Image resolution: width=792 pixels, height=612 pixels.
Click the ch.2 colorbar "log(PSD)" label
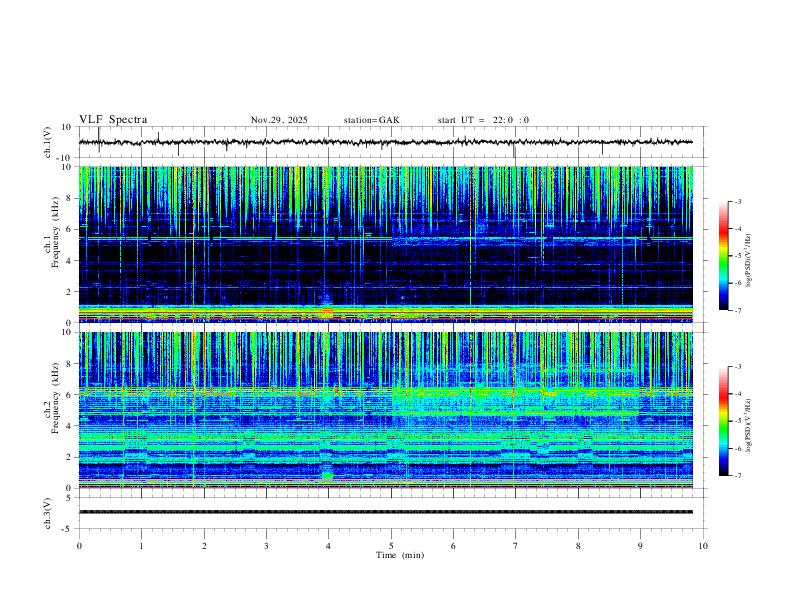tap(750, 425)
